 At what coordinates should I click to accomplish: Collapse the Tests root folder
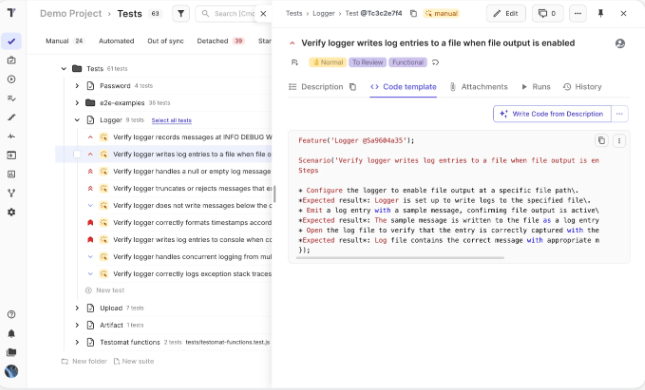(x=64, y=69)
